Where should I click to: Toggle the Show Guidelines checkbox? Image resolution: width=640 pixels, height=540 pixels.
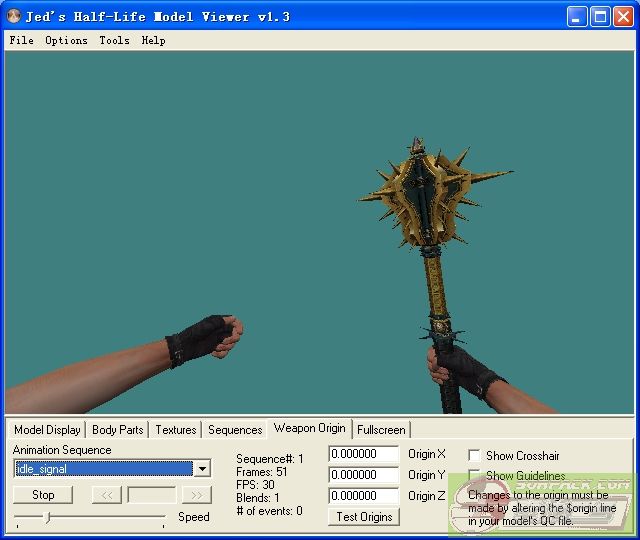[x=474, y=476]
